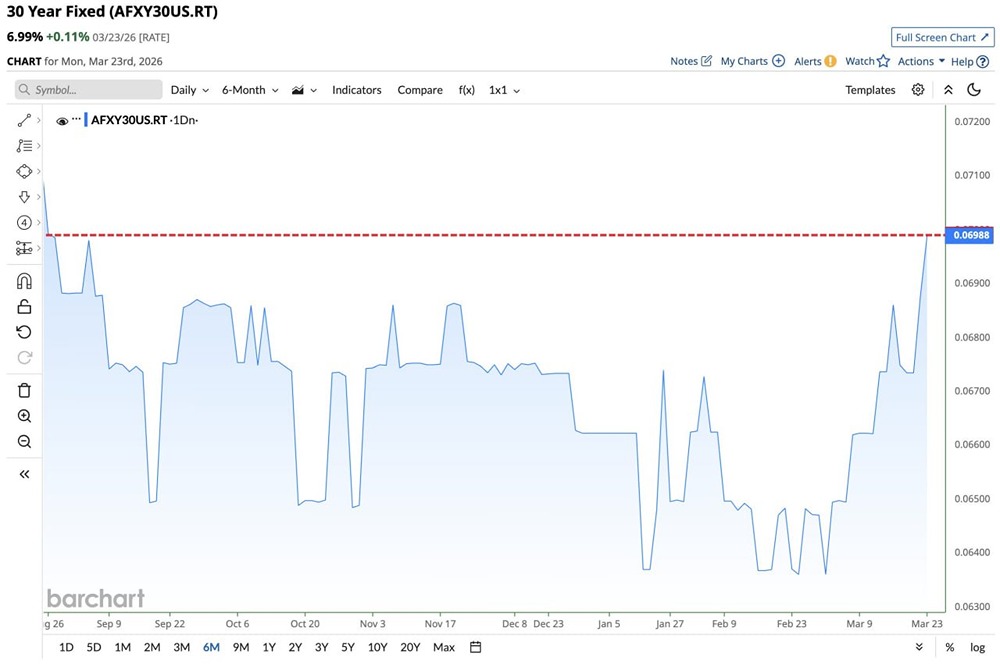Select the 6M range
This screenshot has width=1000, height=664.
pos(211,647)
